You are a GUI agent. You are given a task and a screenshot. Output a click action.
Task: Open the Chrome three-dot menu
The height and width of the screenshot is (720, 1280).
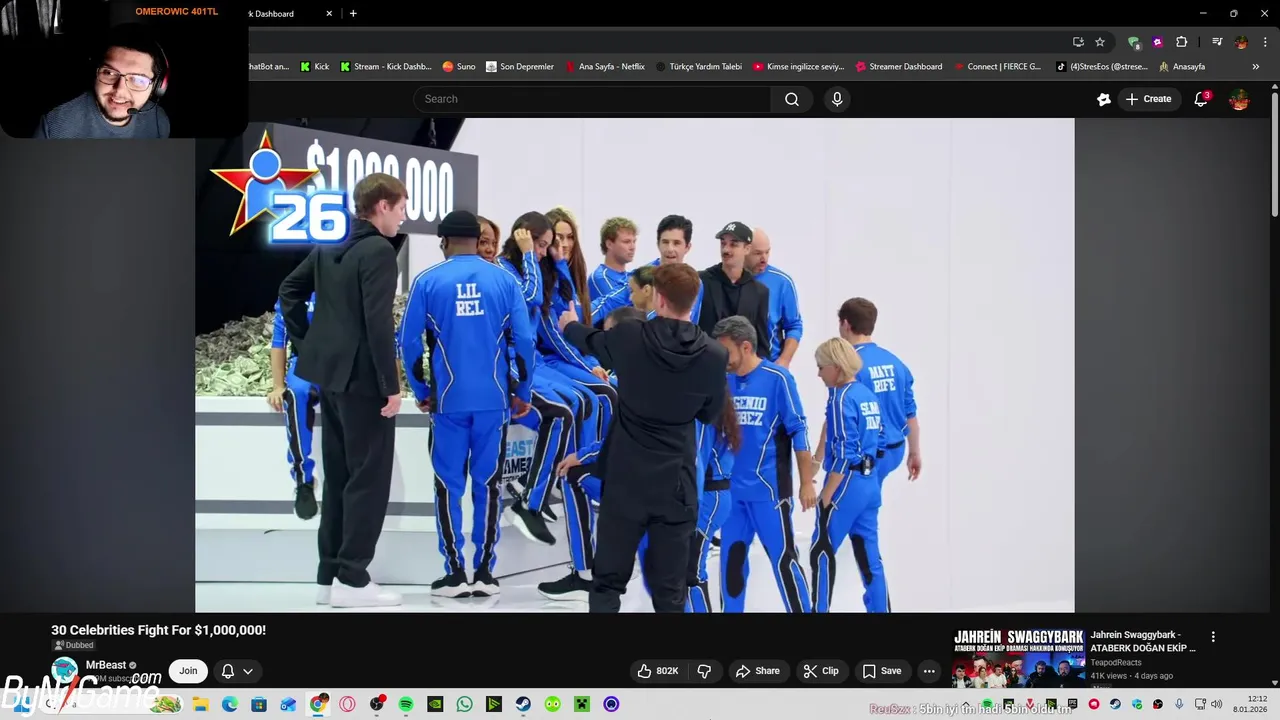[x=1265, y=42]
